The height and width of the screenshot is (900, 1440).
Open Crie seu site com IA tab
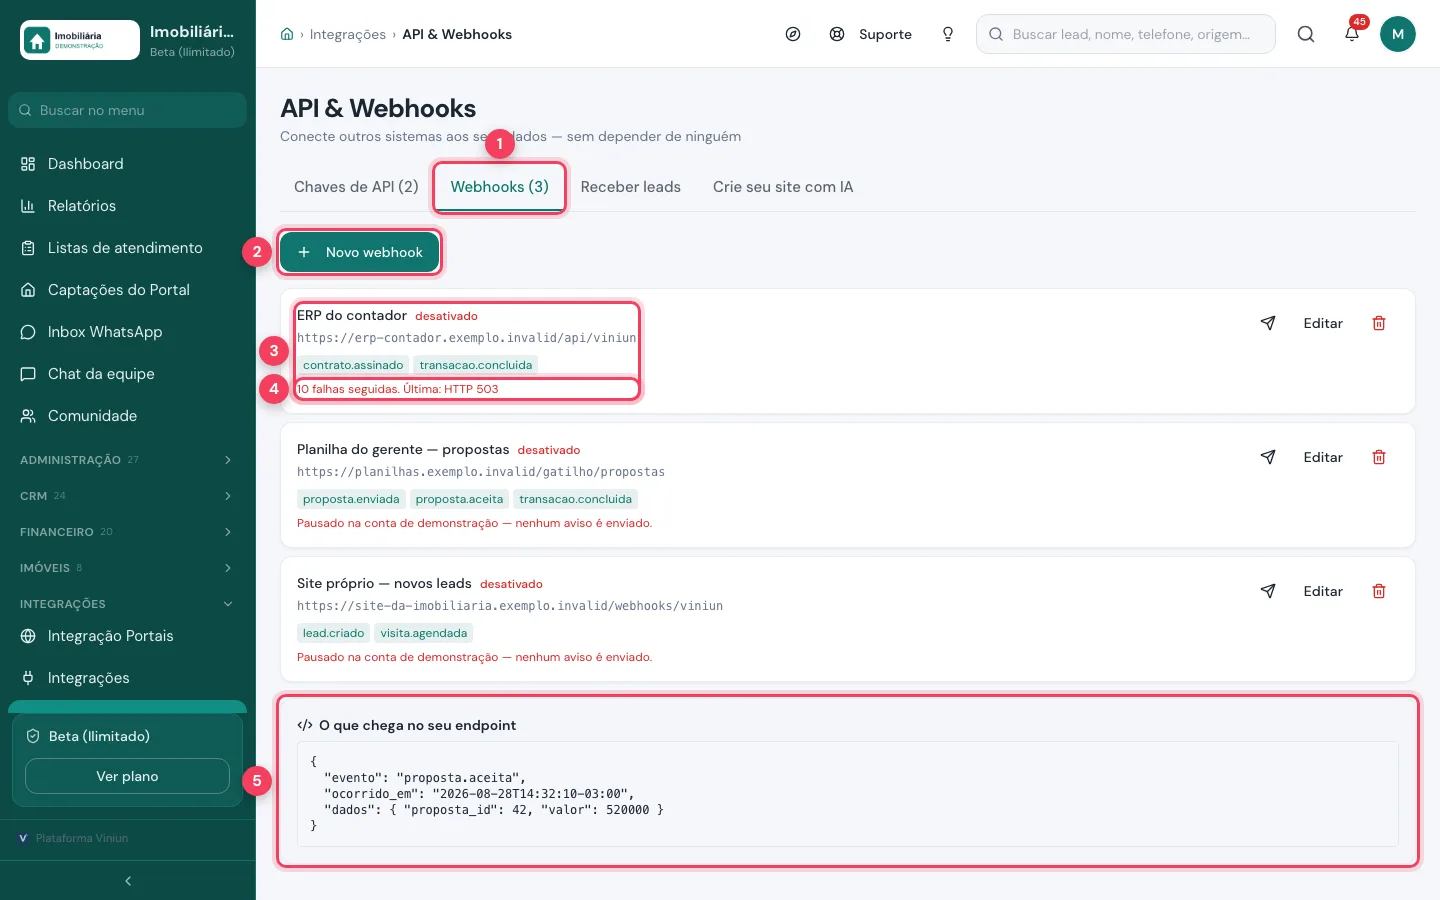tap(783, 187)
